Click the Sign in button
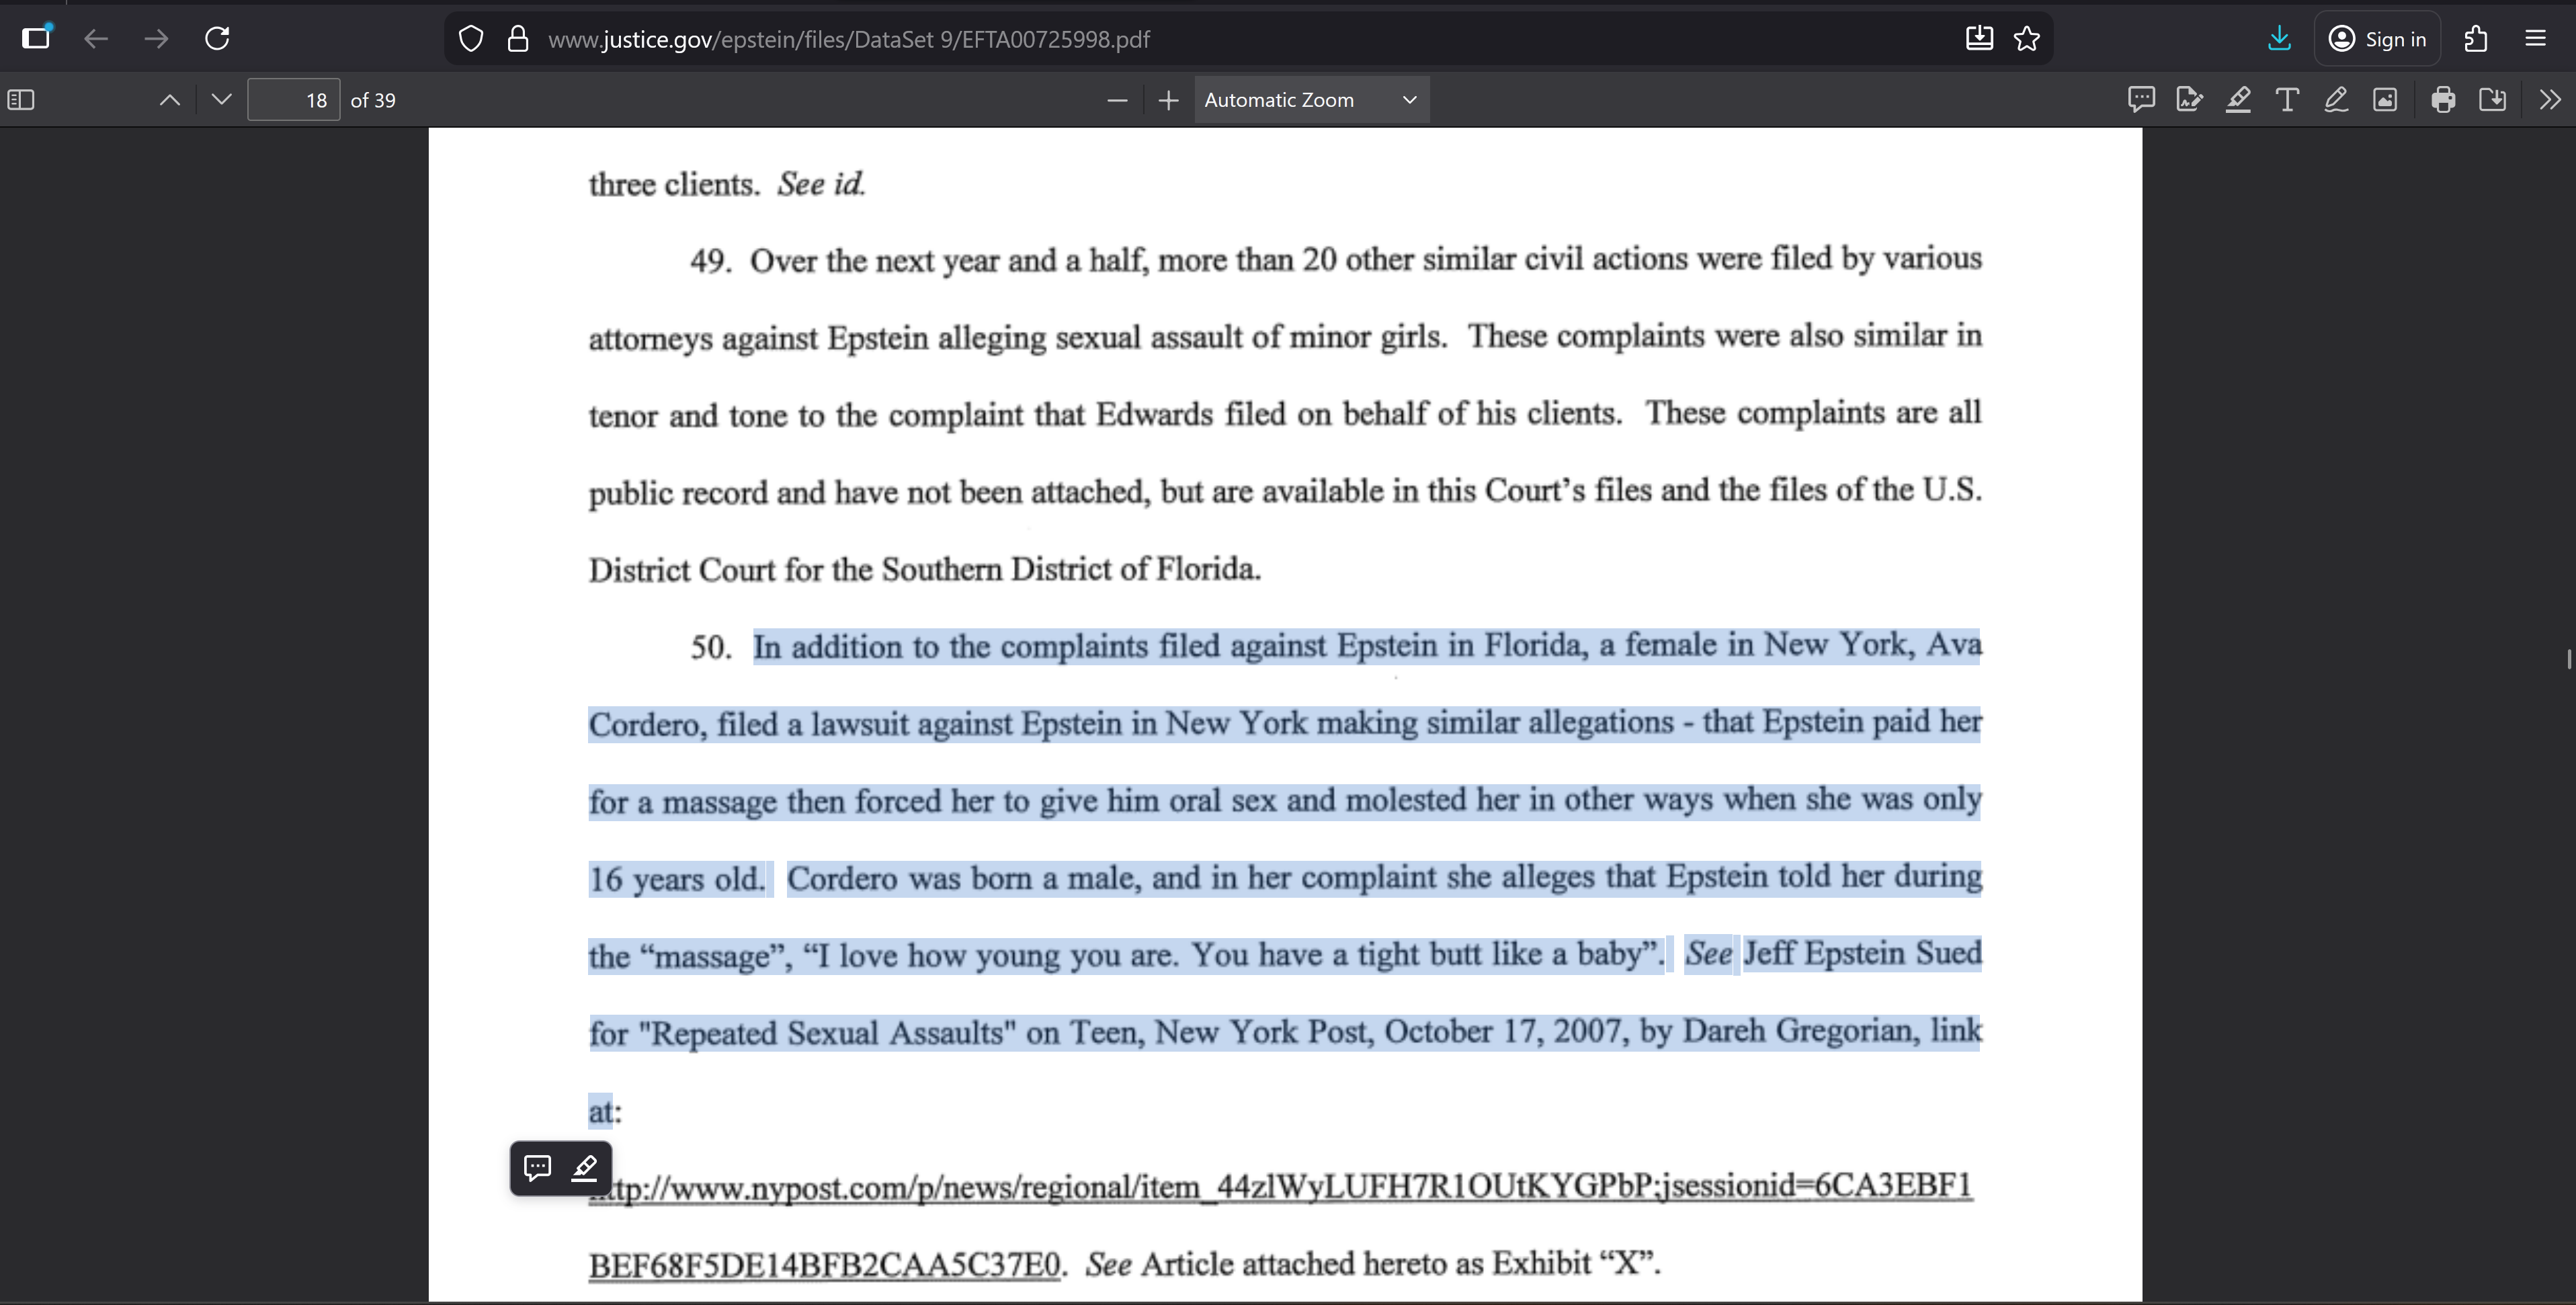Screen dimensions: 2576x1305 [2377, 39]
